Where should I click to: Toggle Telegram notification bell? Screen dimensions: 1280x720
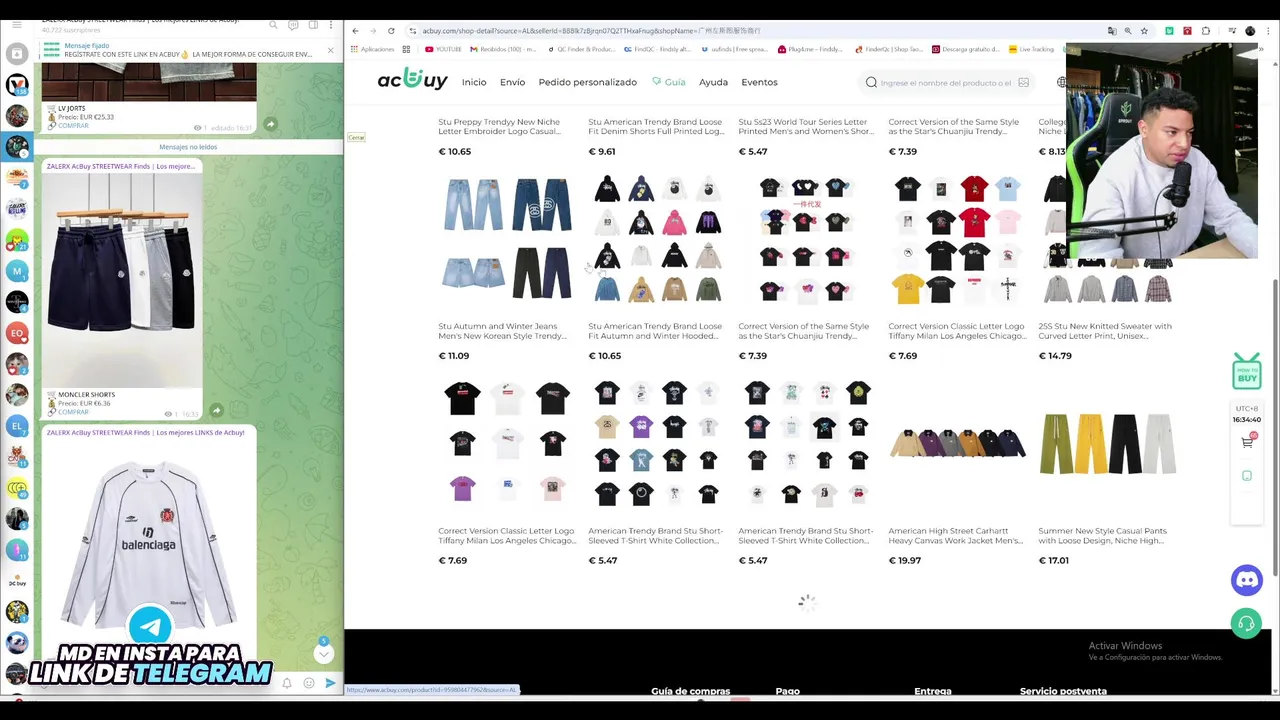coord(287,683)
